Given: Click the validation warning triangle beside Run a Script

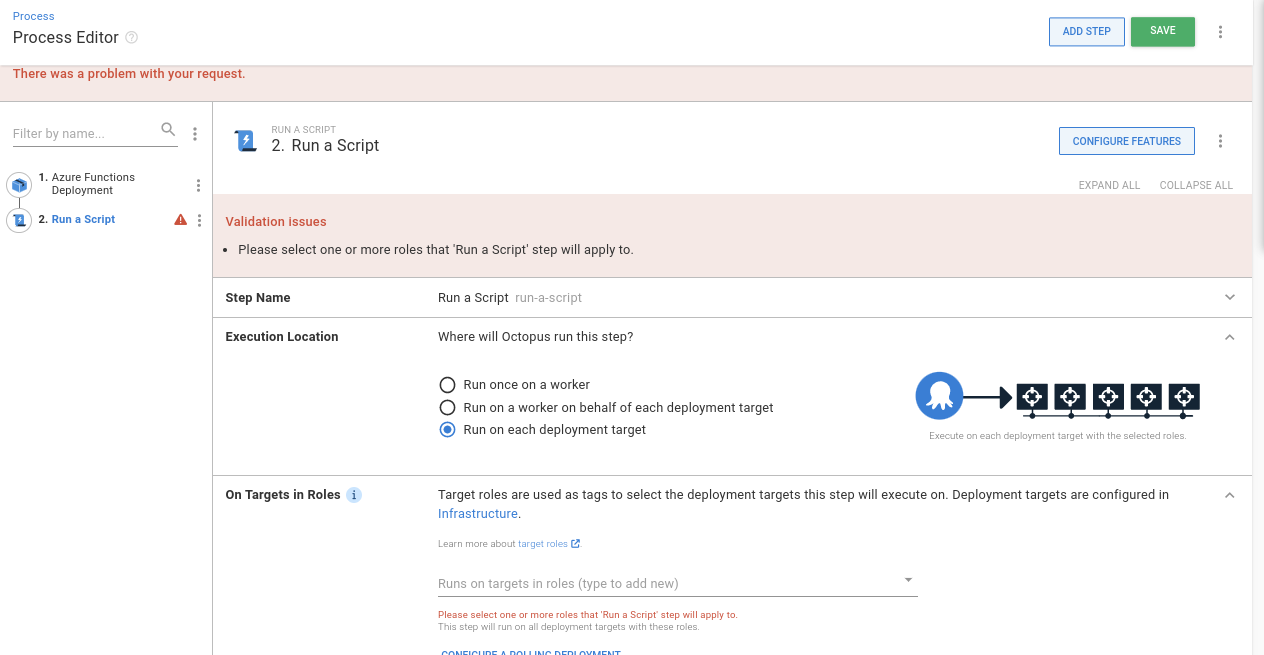Looking at the screenshot, I should coord(180,219).
